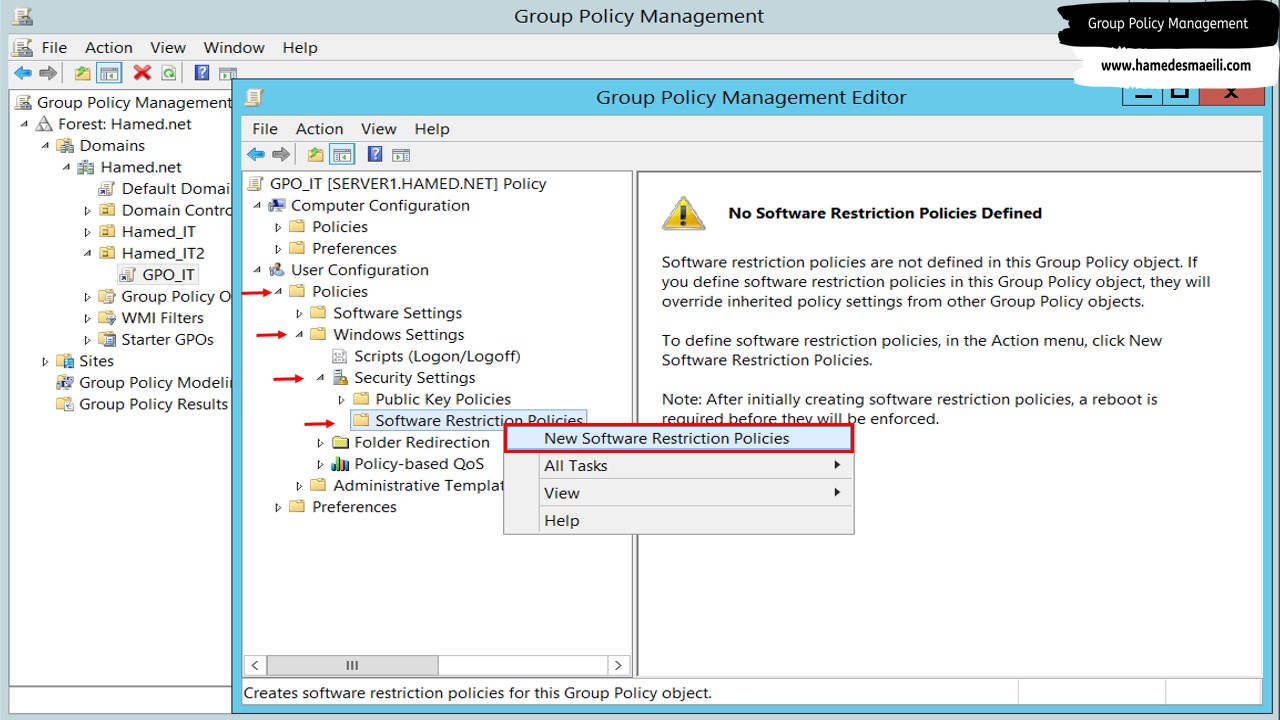Click the Policy-based QoS chart icon

340,464
